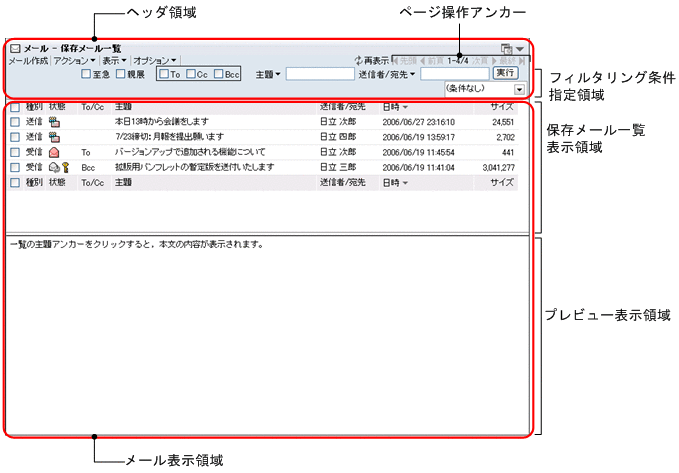Open mail バージョンアップで追加される機能について

point(190,152)
